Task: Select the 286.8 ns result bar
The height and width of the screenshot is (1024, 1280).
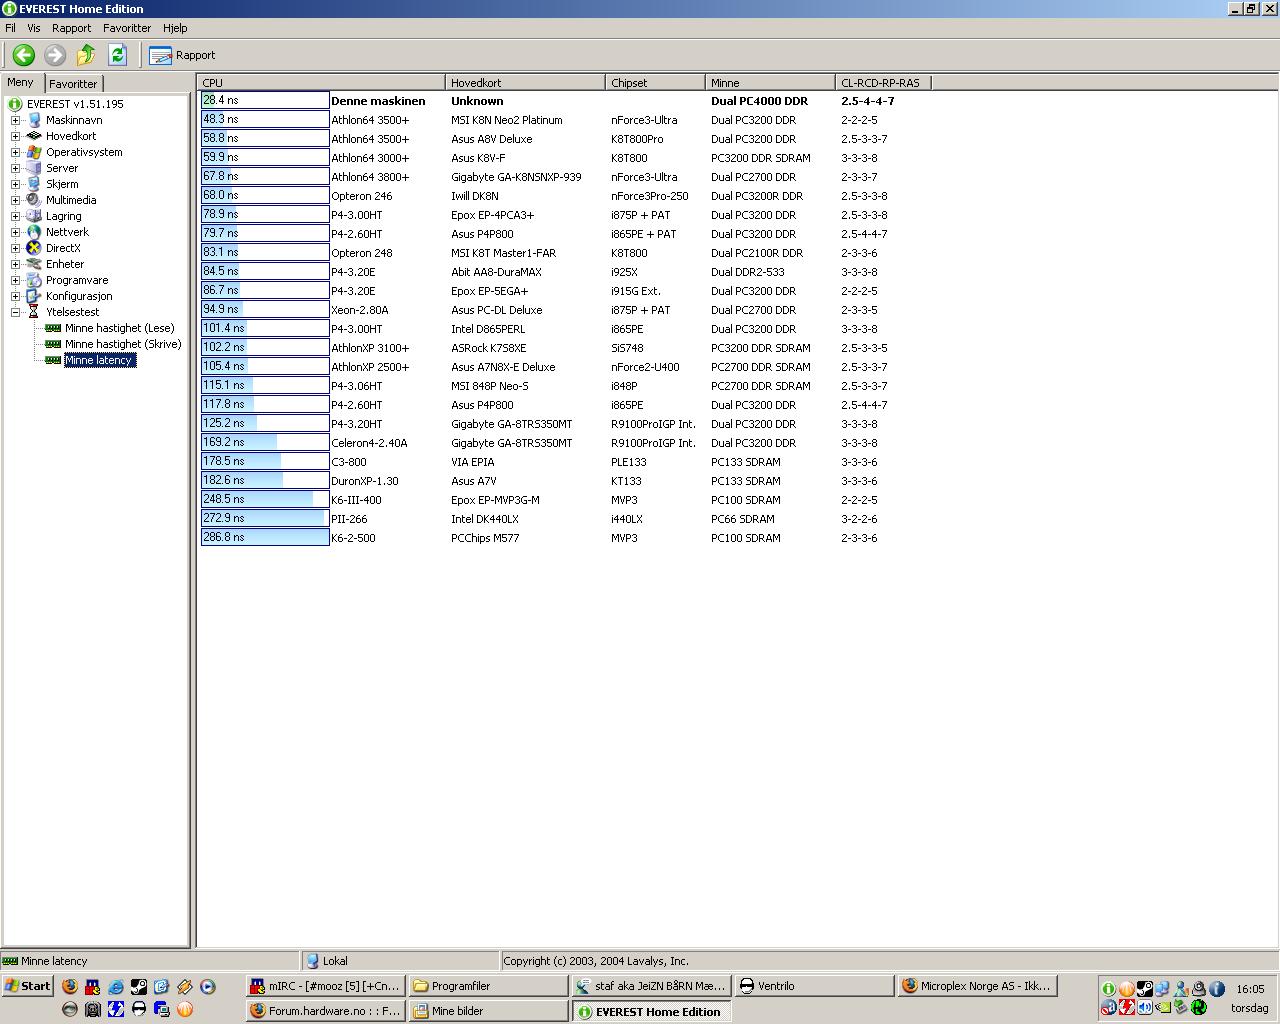Action: [265, 537]
